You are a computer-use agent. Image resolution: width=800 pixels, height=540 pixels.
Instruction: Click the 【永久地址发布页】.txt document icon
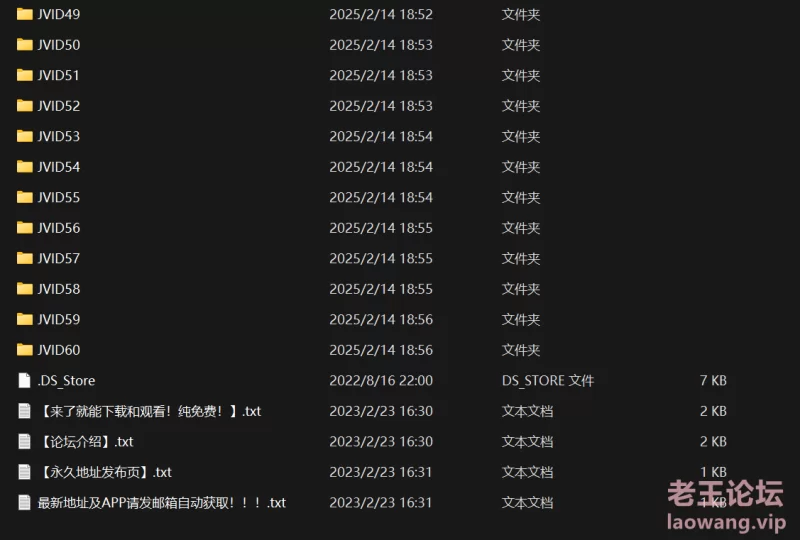click(x=24, y=472)
